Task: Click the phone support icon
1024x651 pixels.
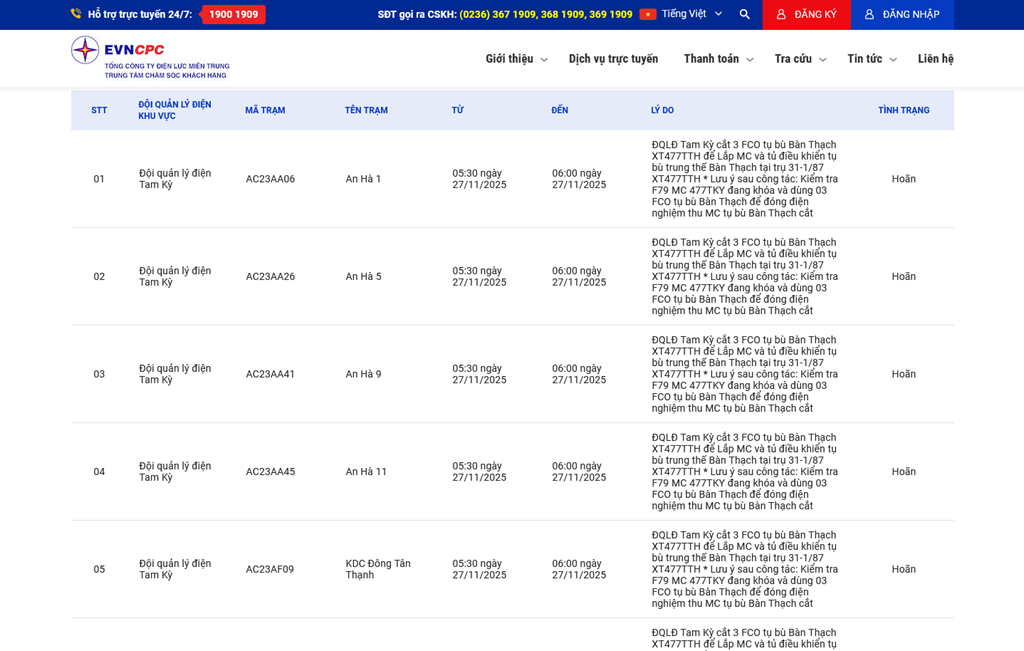Action: tap(76, 14)
